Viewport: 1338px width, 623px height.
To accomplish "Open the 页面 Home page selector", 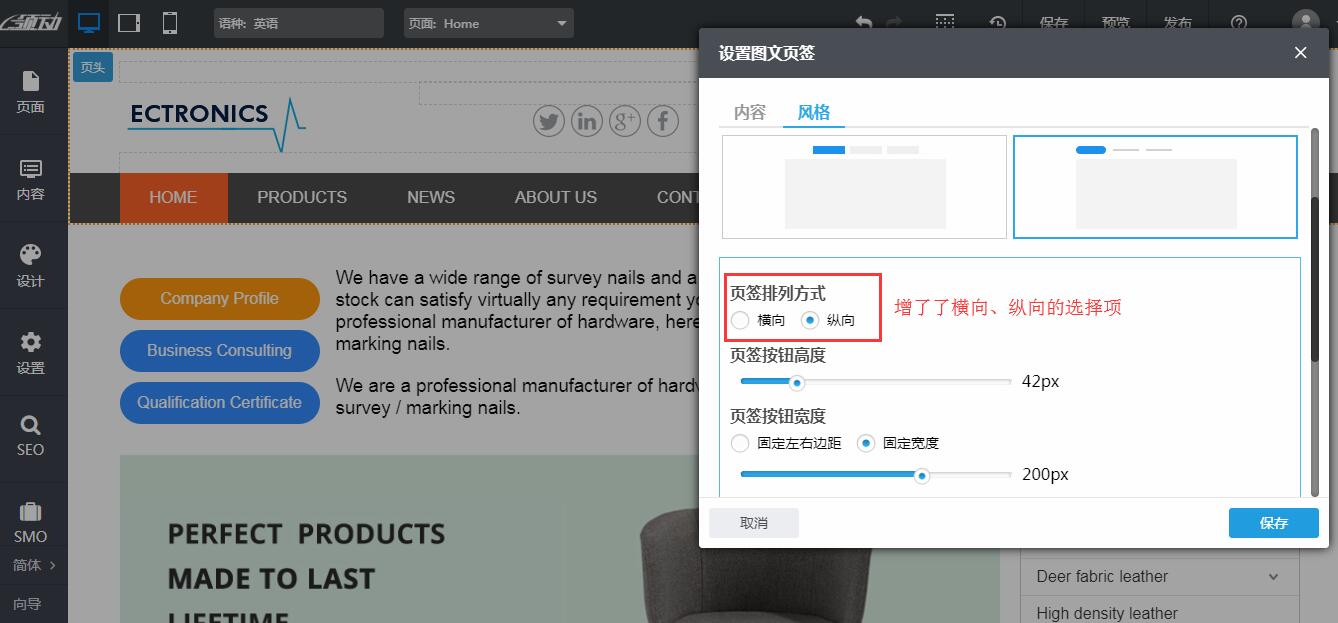I will pos(488,22).
